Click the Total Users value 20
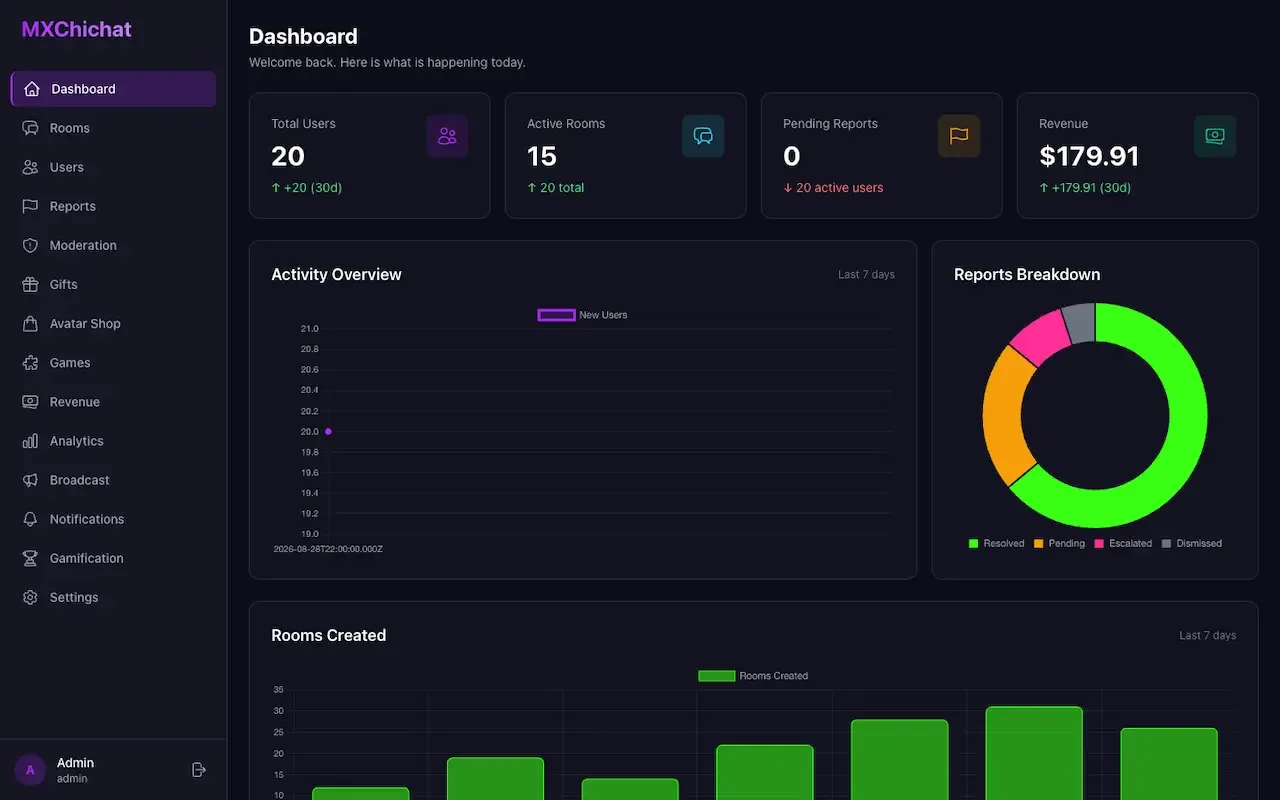This screenshot has height=800, width=1280. pyautogui.click(x=288, y=156)
